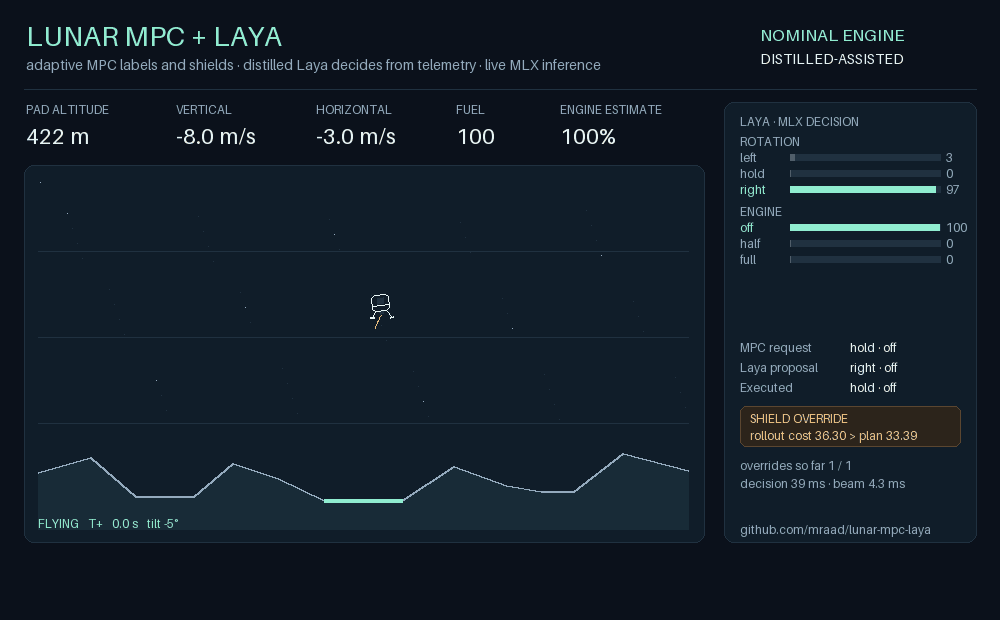Image resolution: width=1000 pixels, height=620 pixels.
Task: Click the rotation 'left' probability bar
Action: point(865,158)
